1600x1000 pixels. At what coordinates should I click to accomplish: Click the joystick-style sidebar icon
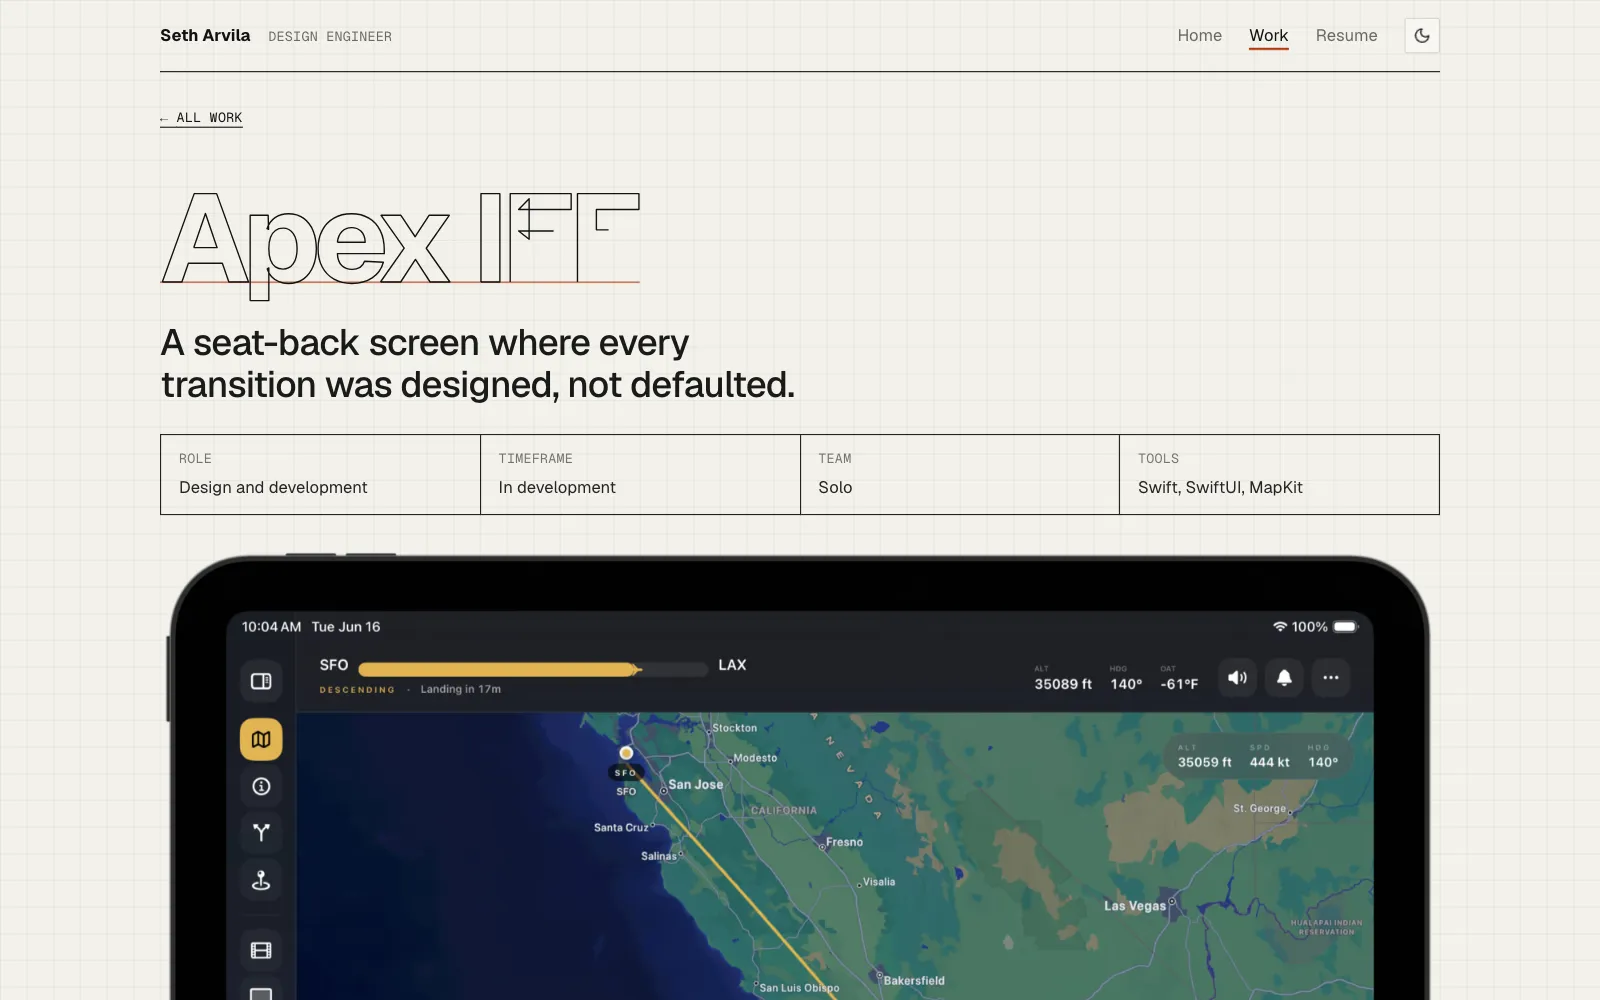tap(261, 880)
